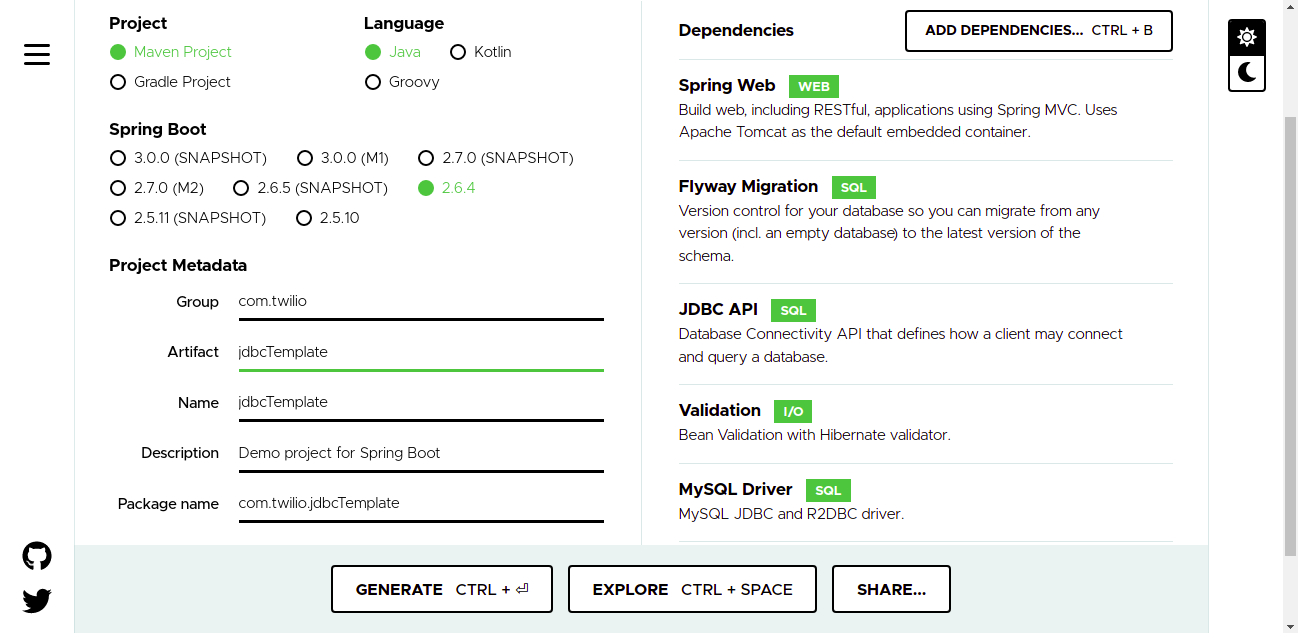The image size is (1298, 633).
Task: Focus the Group input field
Action: point(421,302)
